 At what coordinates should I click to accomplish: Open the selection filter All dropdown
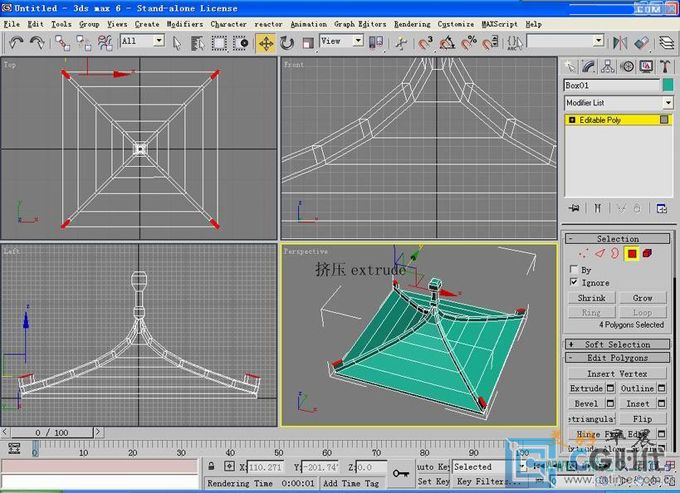tap(159, 41)
